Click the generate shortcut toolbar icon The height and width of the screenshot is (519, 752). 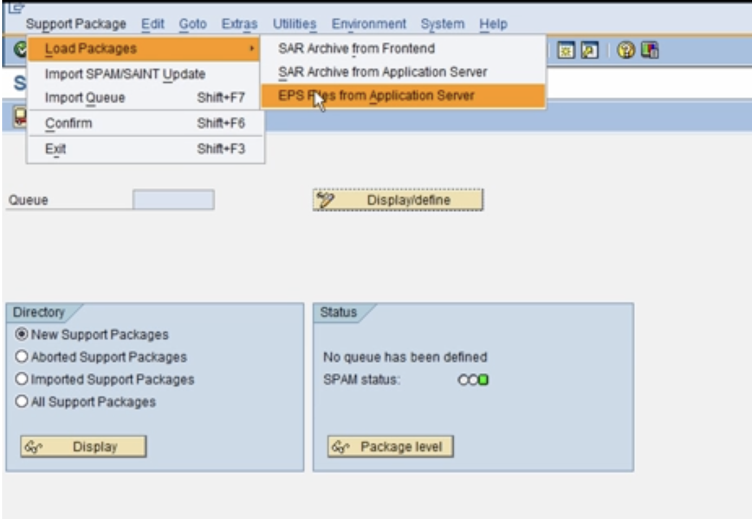(589, 50)
